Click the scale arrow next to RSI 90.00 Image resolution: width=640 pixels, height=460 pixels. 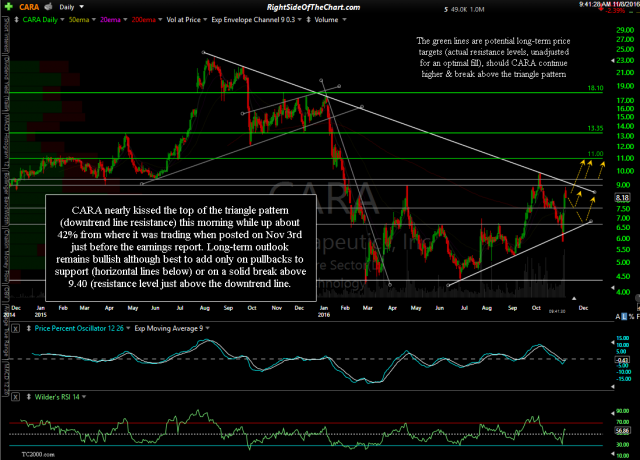click(x=612, y=413)
